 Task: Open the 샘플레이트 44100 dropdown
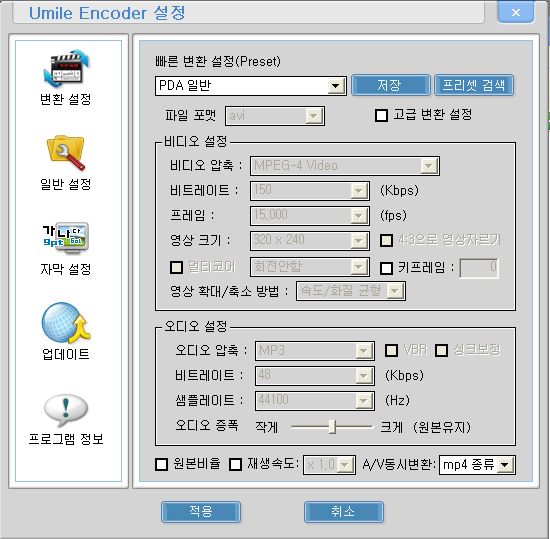(315, 400)
